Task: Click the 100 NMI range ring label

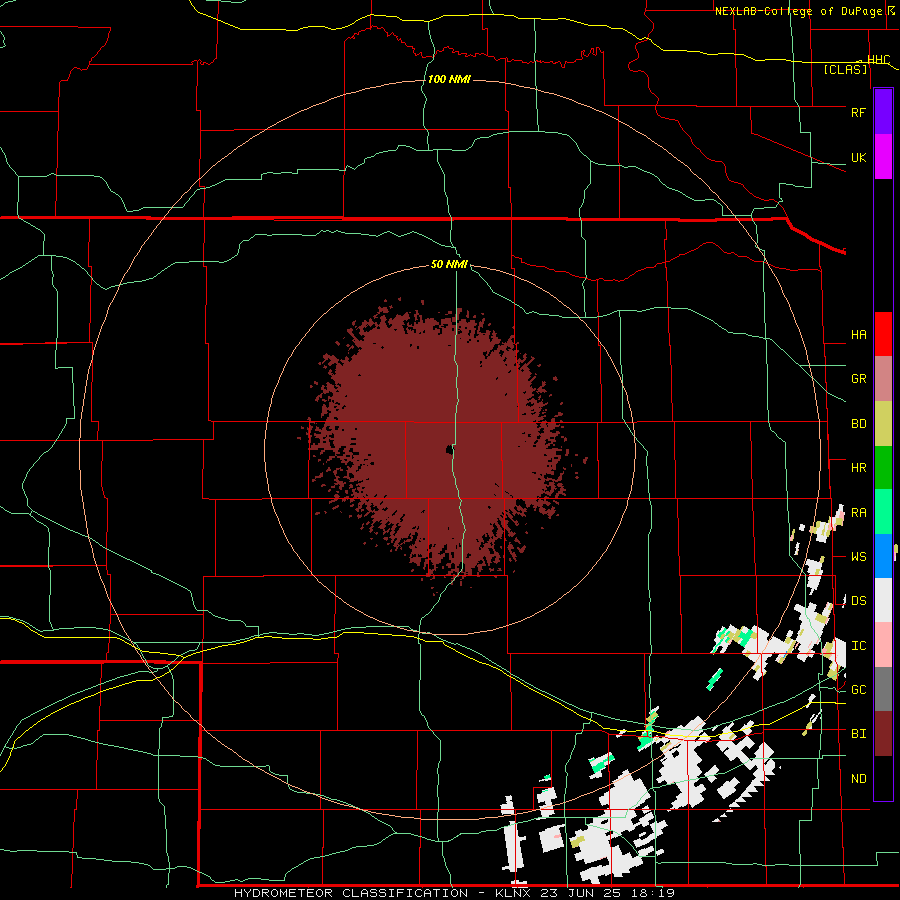Action: tap(449, 79)
